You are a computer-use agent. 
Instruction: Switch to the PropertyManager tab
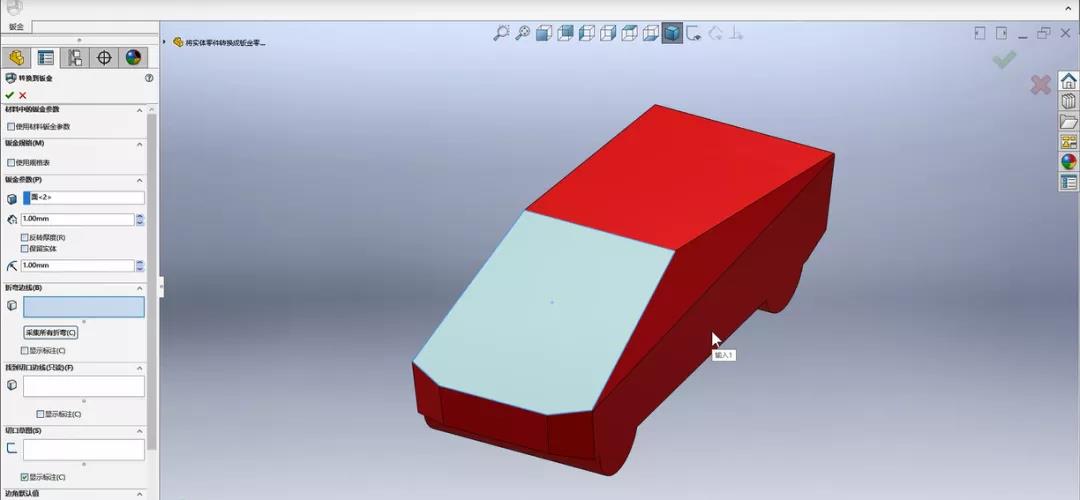pos(45,58)
